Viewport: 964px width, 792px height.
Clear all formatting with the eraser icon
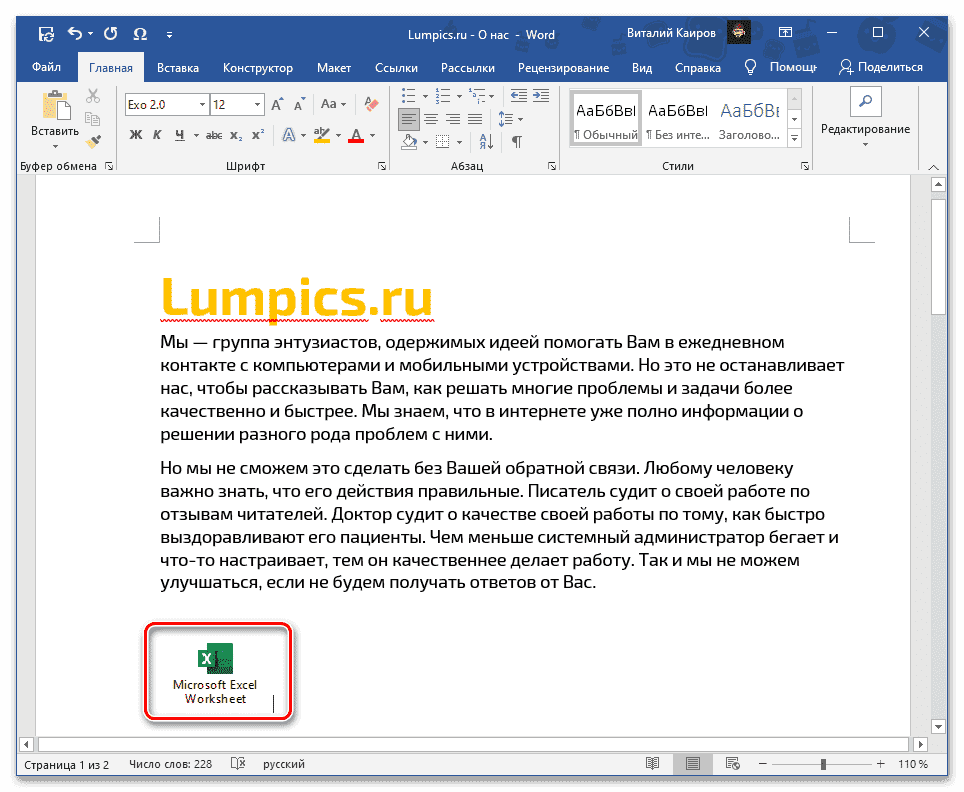point(371,104)
